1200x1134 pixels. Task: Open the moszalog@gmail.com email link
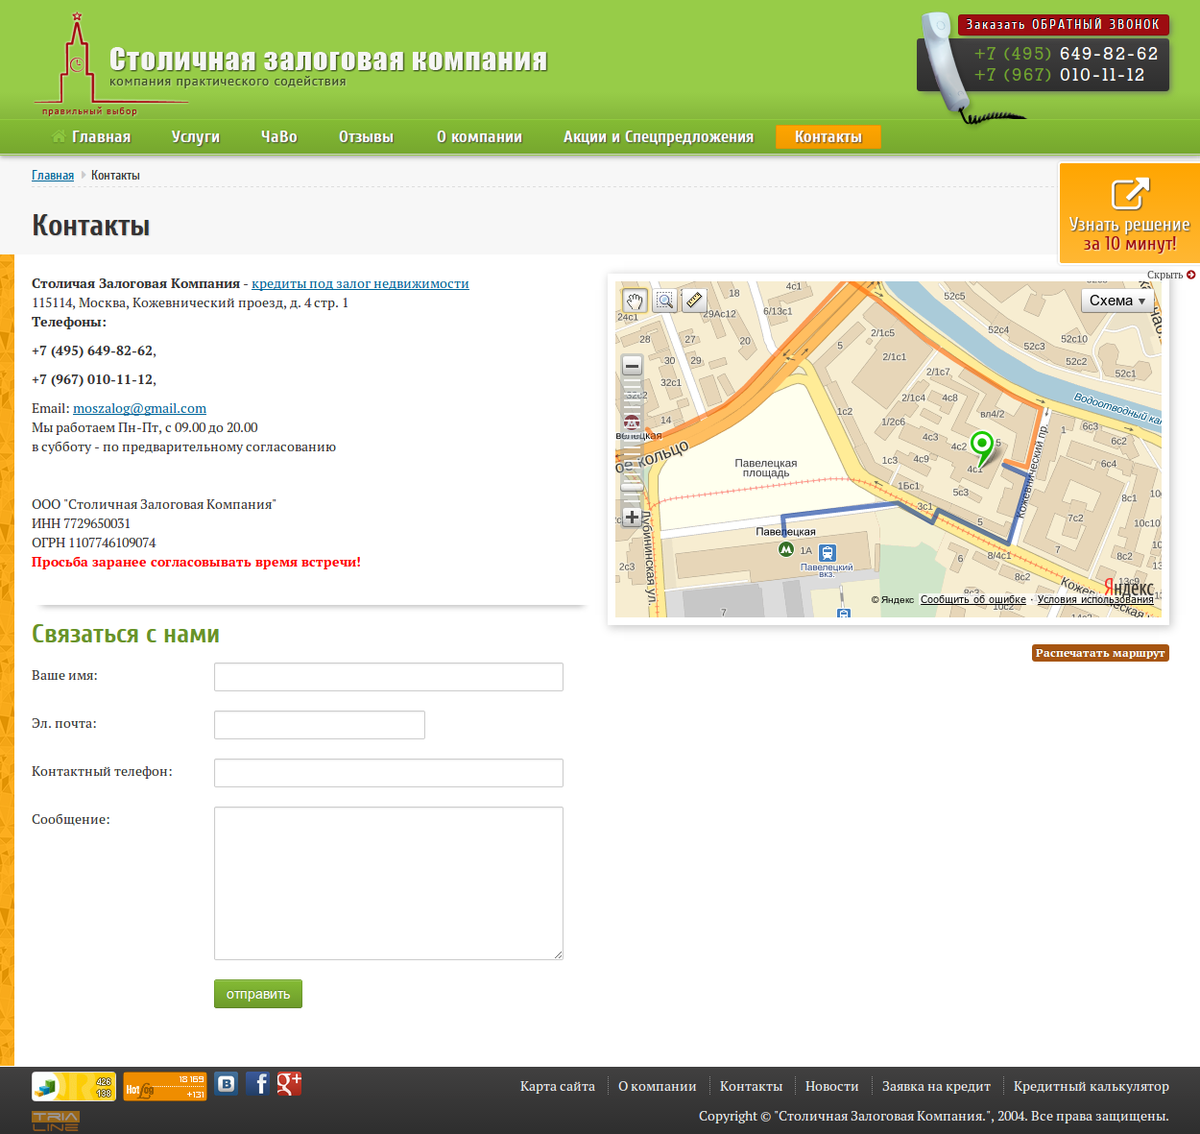tap(139, 409)
